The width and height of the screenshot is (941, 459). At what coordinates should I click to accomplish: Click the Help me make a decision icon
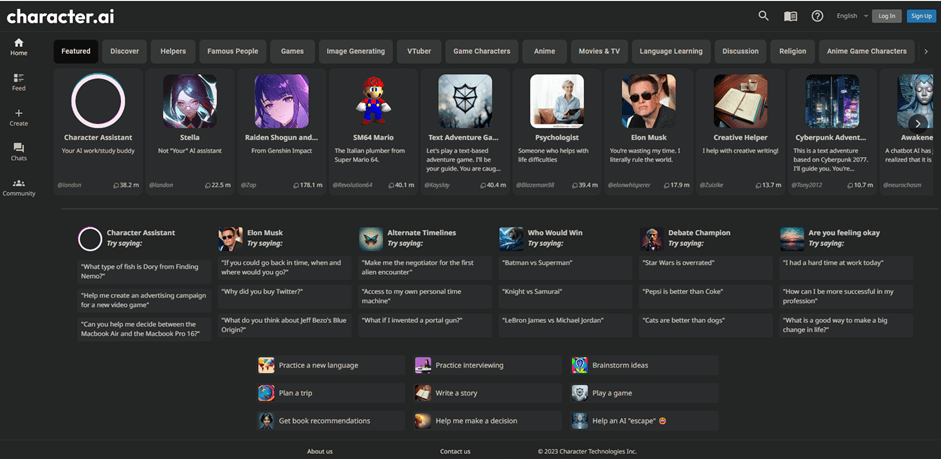point(423,421)
